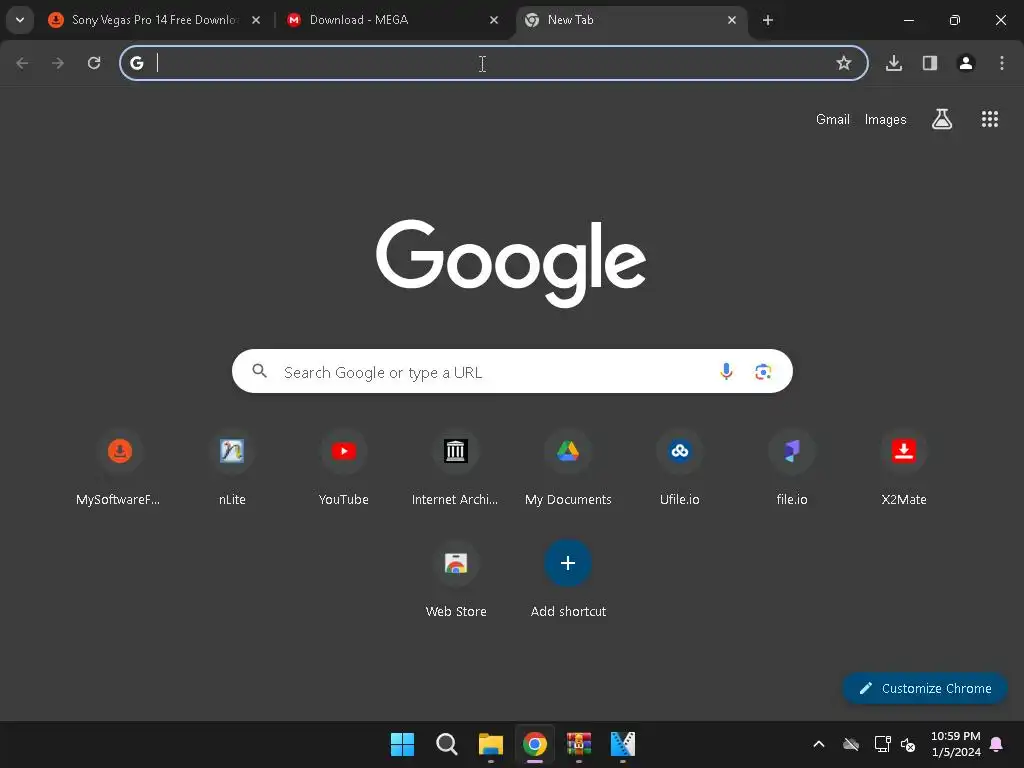Open Chrome three-dot menu
This screenshot has width=1024, height=768.
(x=1002, y=63)
